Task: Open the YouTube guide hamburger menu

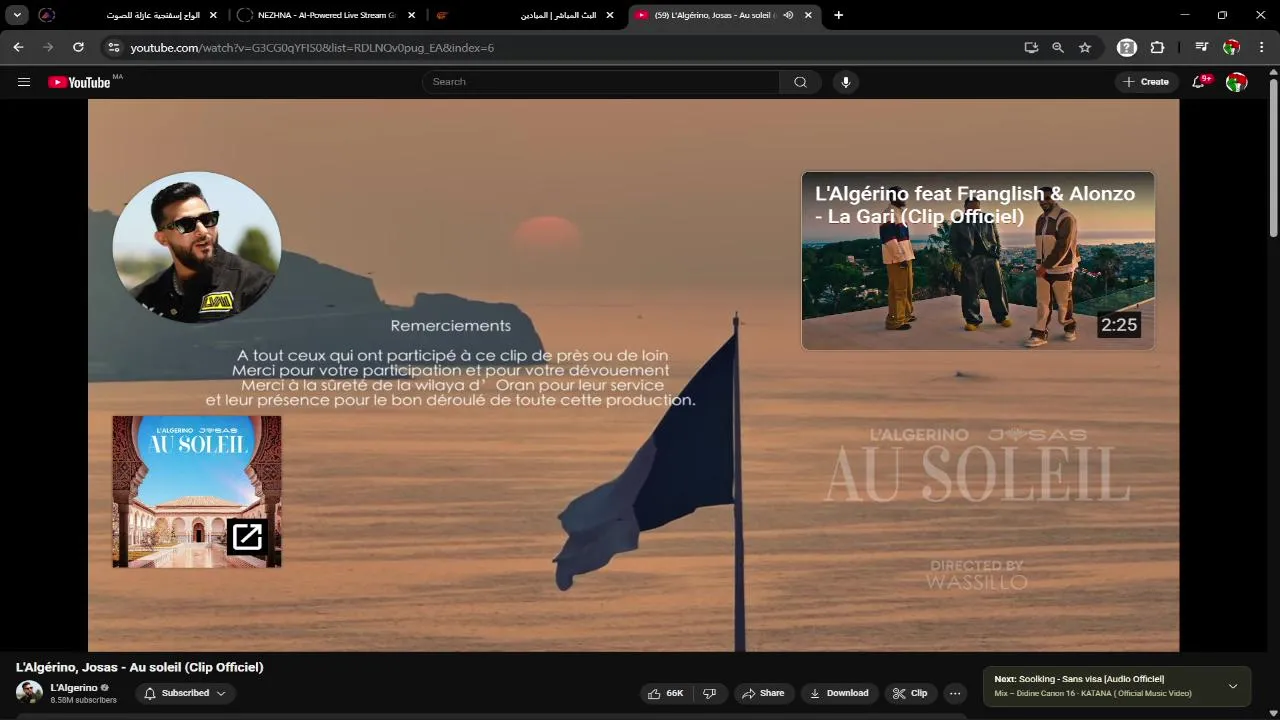Action: click(24, 82)
